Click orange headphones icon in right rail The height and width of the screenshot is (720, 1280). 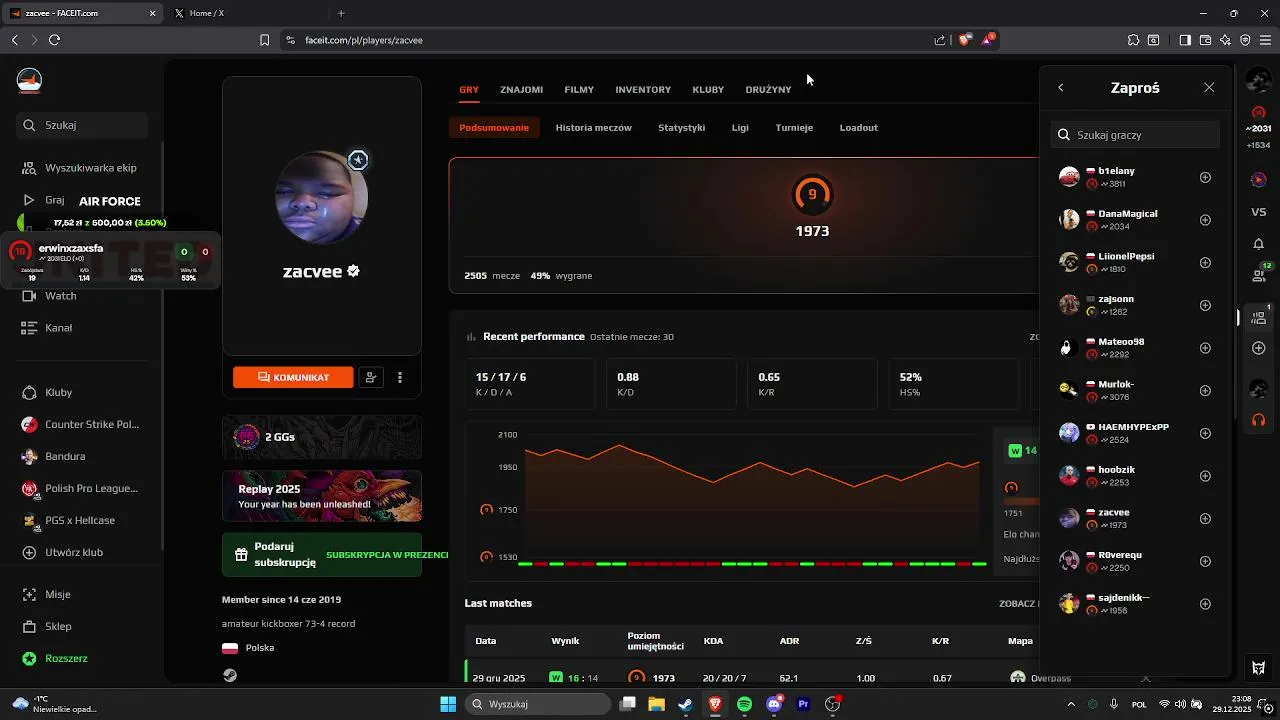[1259, 420]
